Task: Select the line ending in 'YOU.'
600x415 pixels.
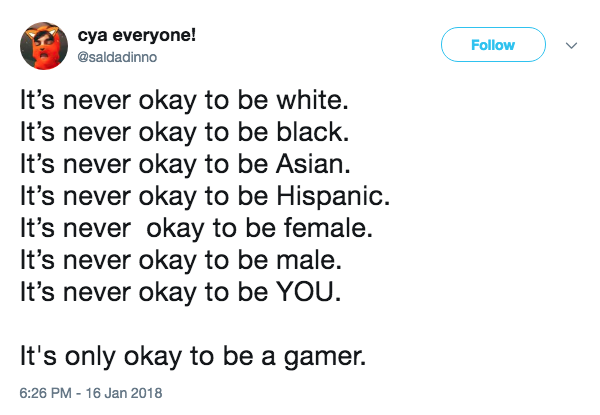Action: [180, 293]
